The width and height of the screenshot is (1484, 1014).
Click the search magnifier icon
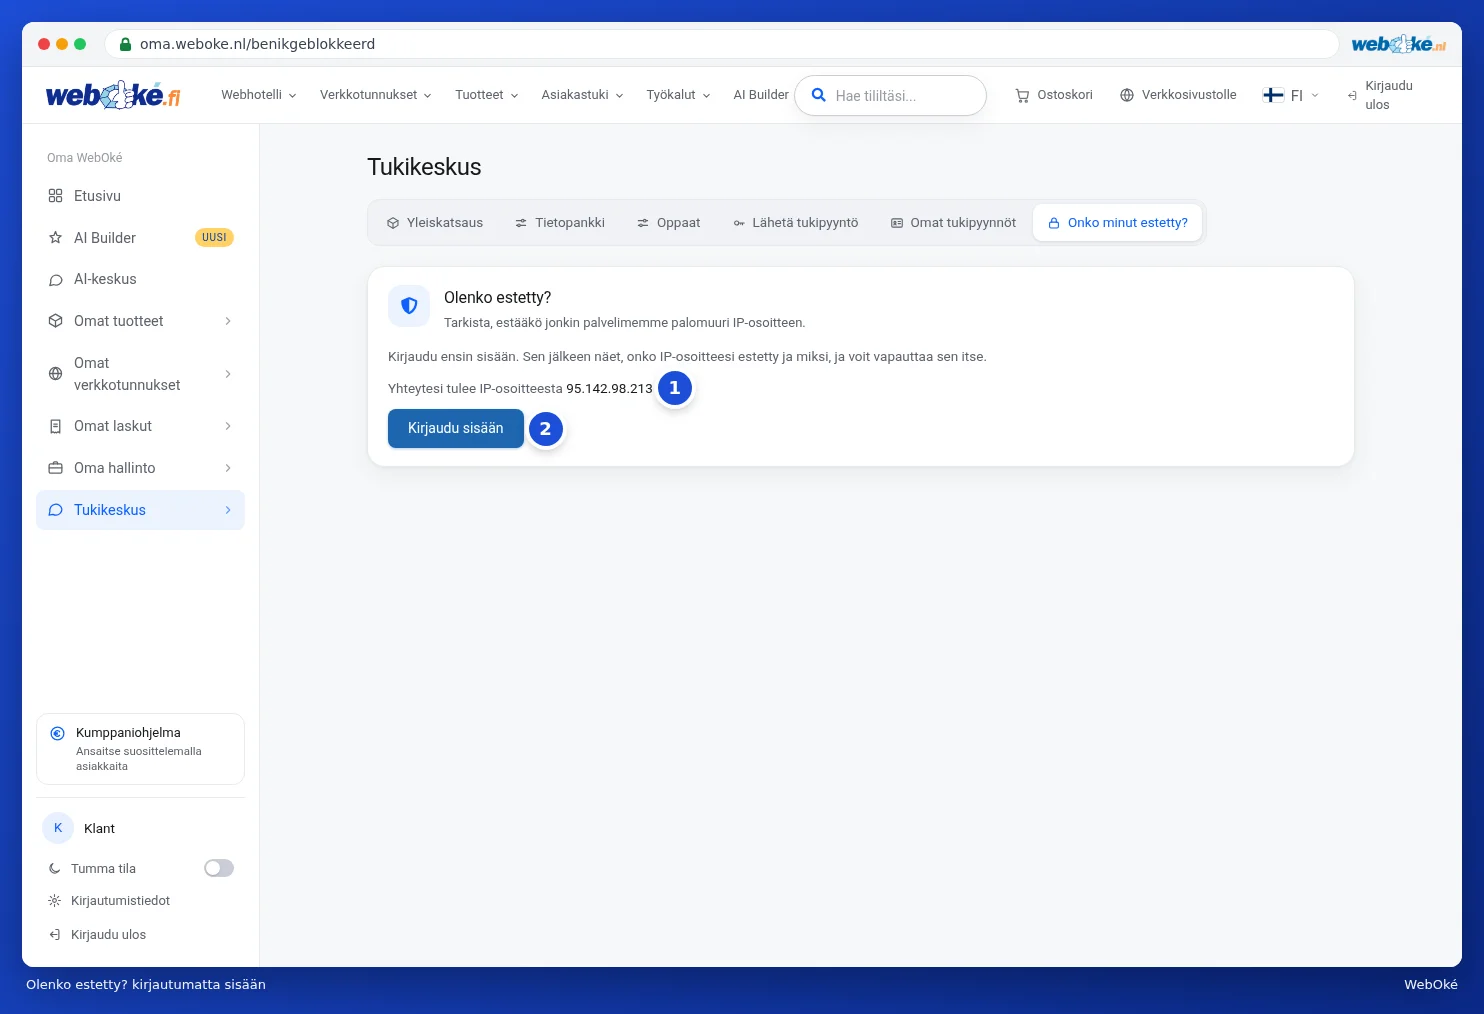pyautogui.click(x=818, y=95)
